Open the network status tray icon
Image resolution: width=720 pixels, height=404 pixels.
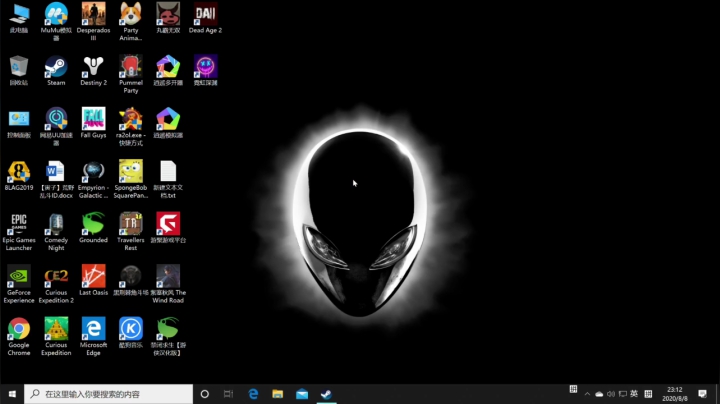[x=623, y=394]
